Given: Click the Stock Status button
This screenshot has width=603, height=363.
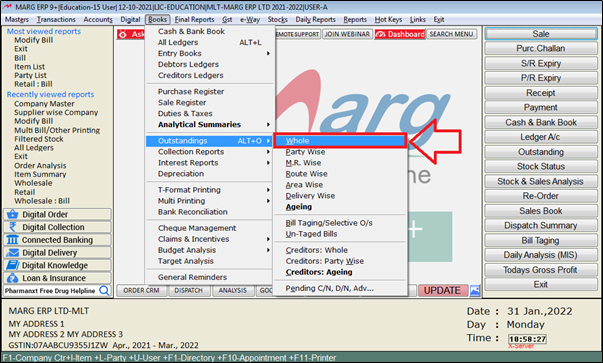Looking at the screenshot, I should pos(541,167).
